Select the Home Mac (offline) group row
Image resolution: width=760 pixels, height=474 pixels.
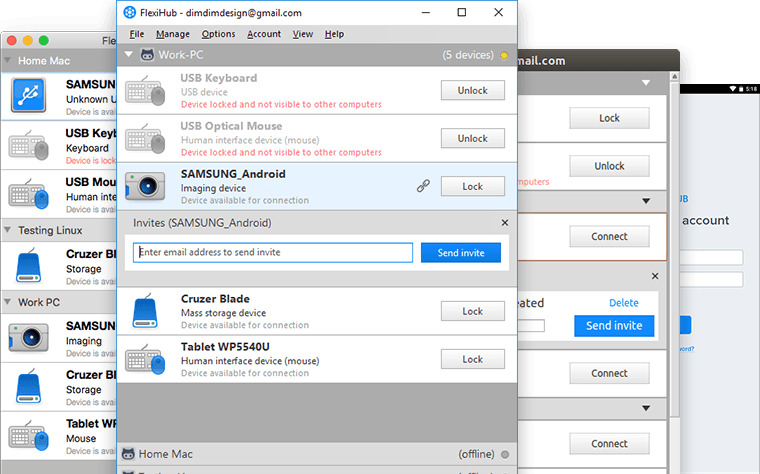pos(317,454)
